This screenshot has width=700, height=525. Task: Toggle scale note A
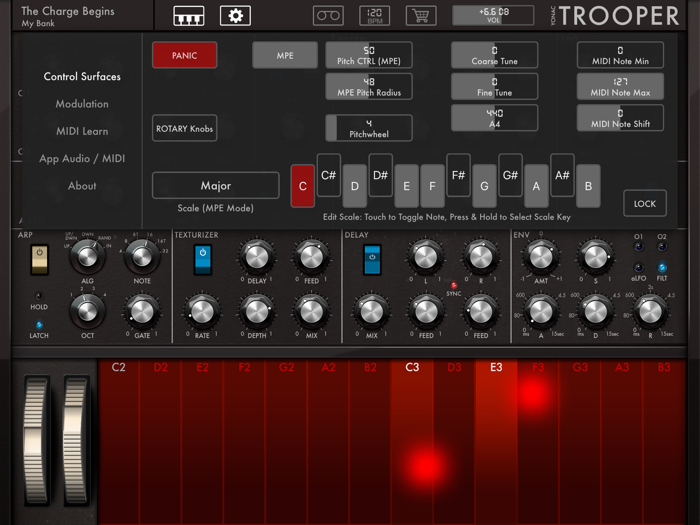click(536, 186)
